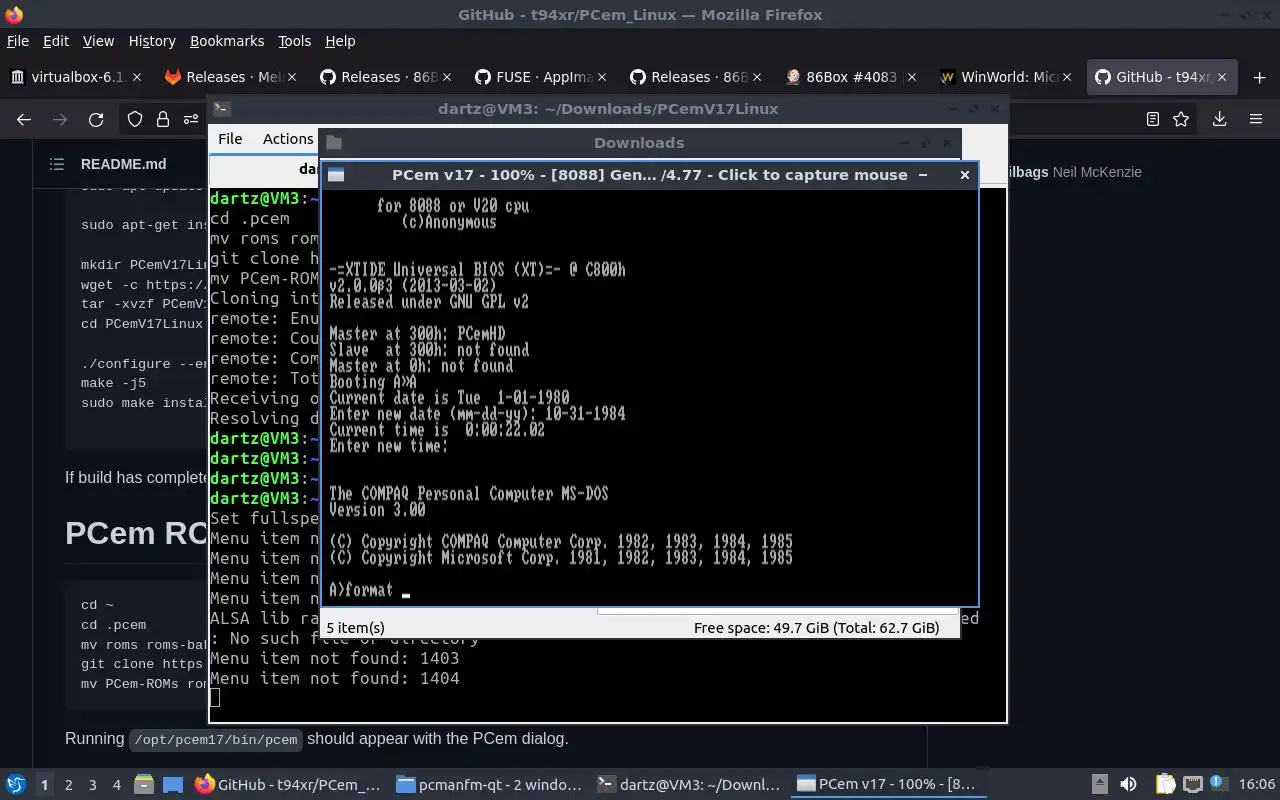Open the Firefox History menu
Viewport: 1280px width, 800px height.
click(x=152, y=41)
